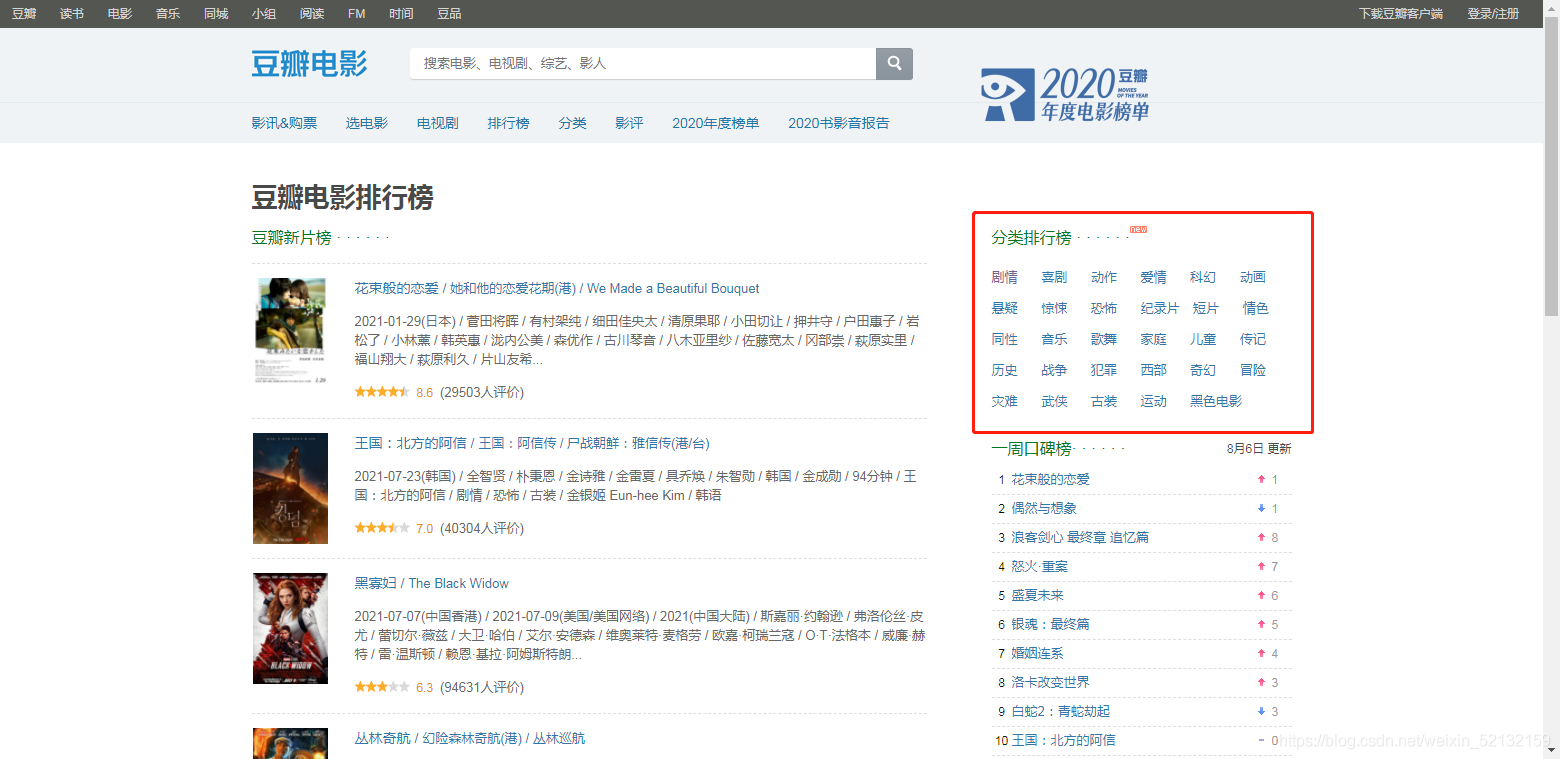Viewport: 1560px width, 759px height.
Task: Open 花束般的恋爱 poster thumbnail
Action: 291,331
